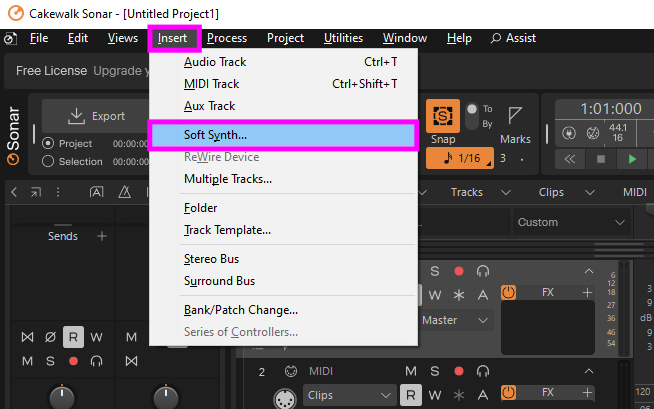The width and height of the screenshot is (654, 409).
Task: Toggle MIDI track 2 FX power button
Action: pyautogui.click(x=508, y=392)
